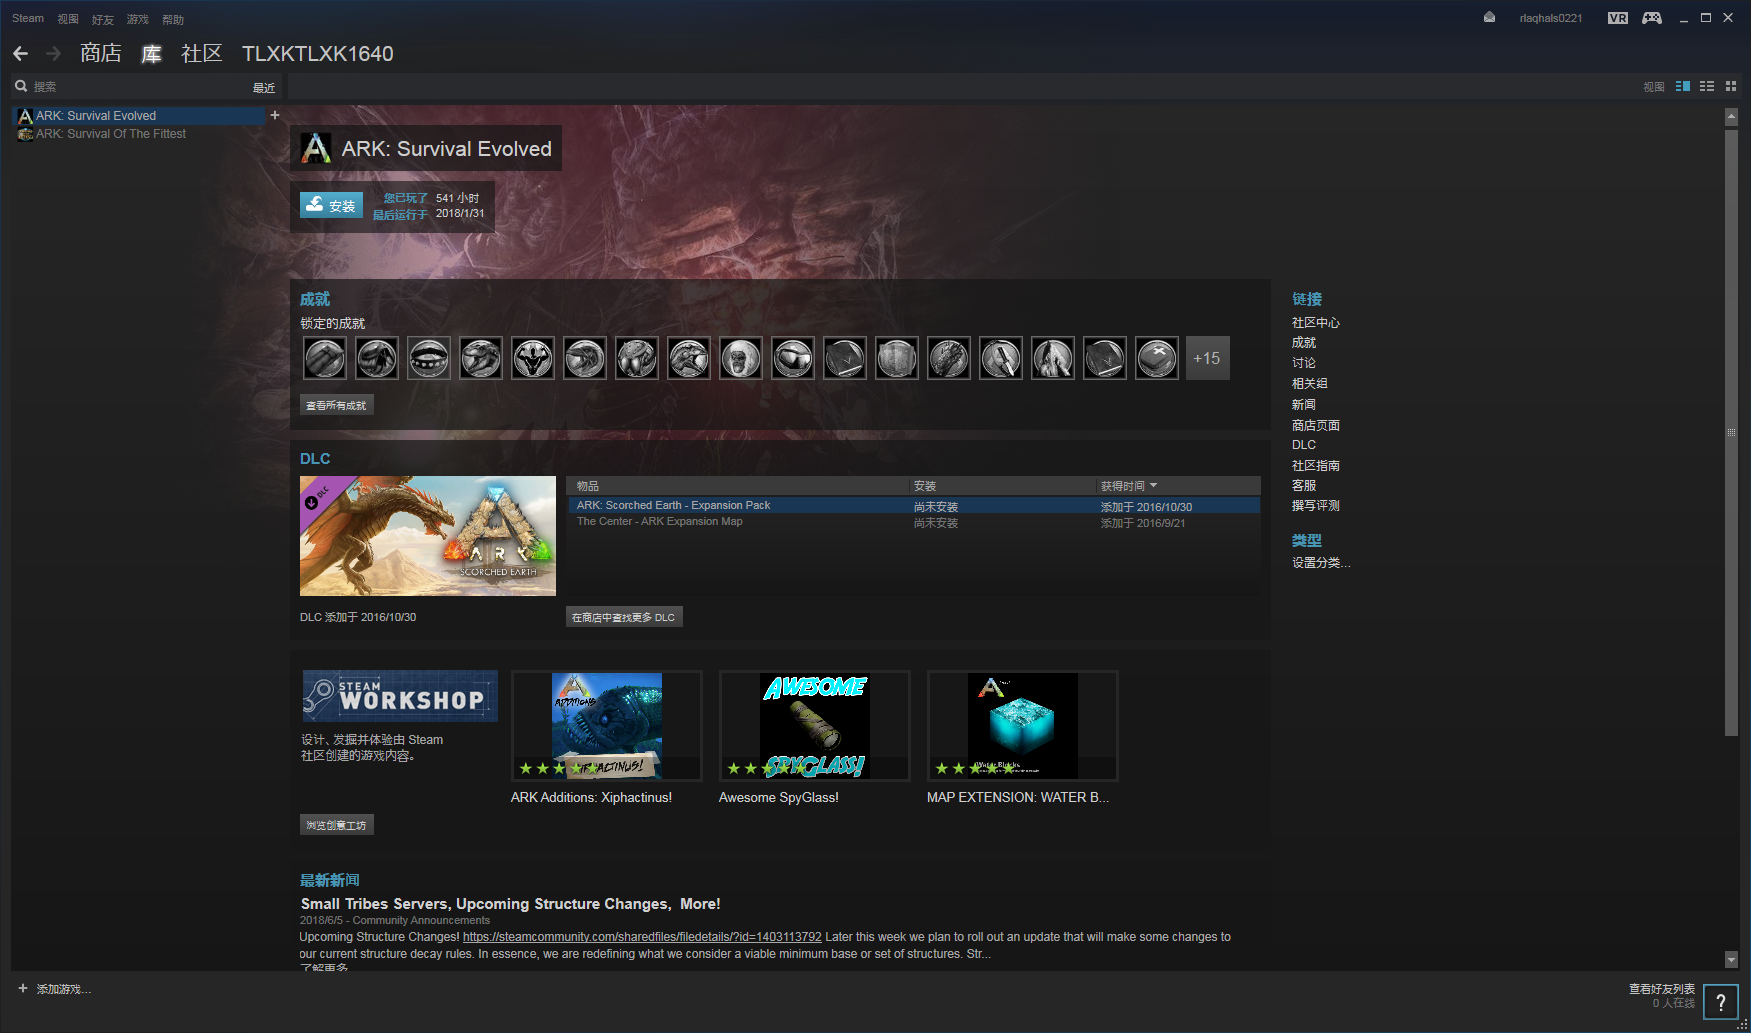The width and height of the screenshot is (1751, 1033).
Task: Select The Center - ARK Expansion Map row
Action: point(914,522)
